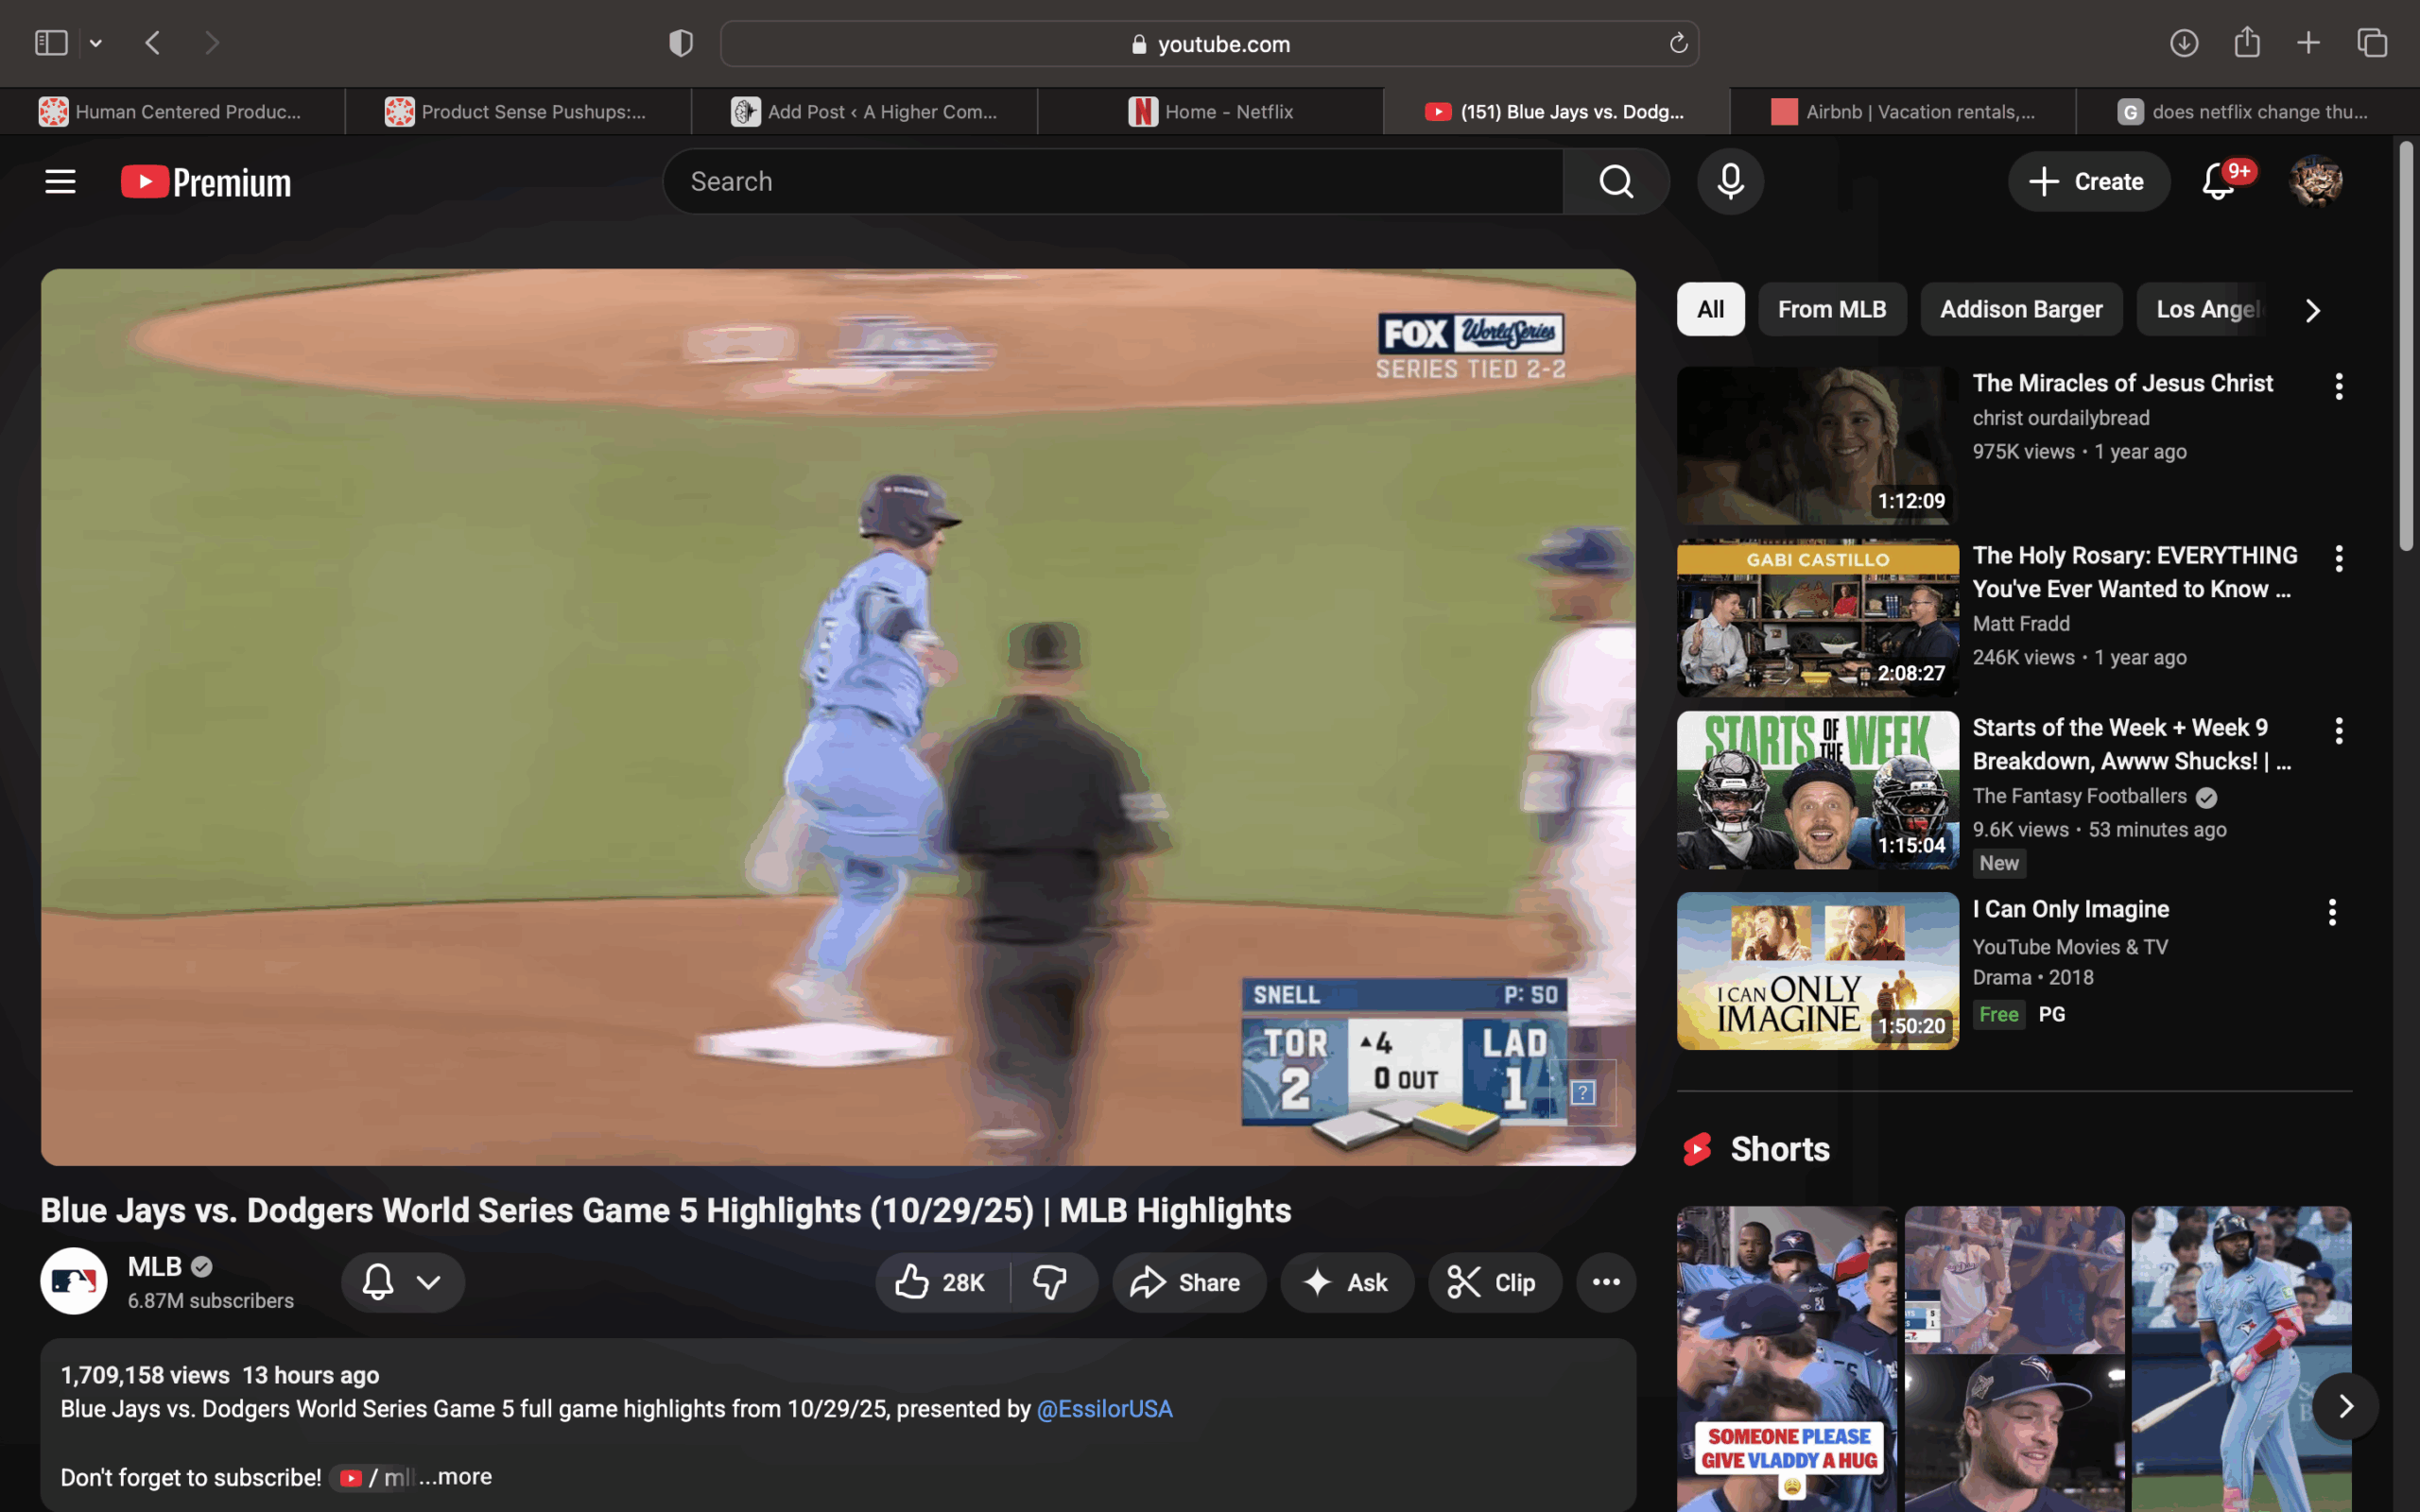Screen dimensions: 2420x1512
Task: Click the voice search microphone icon
Action: pos(1730,182)
